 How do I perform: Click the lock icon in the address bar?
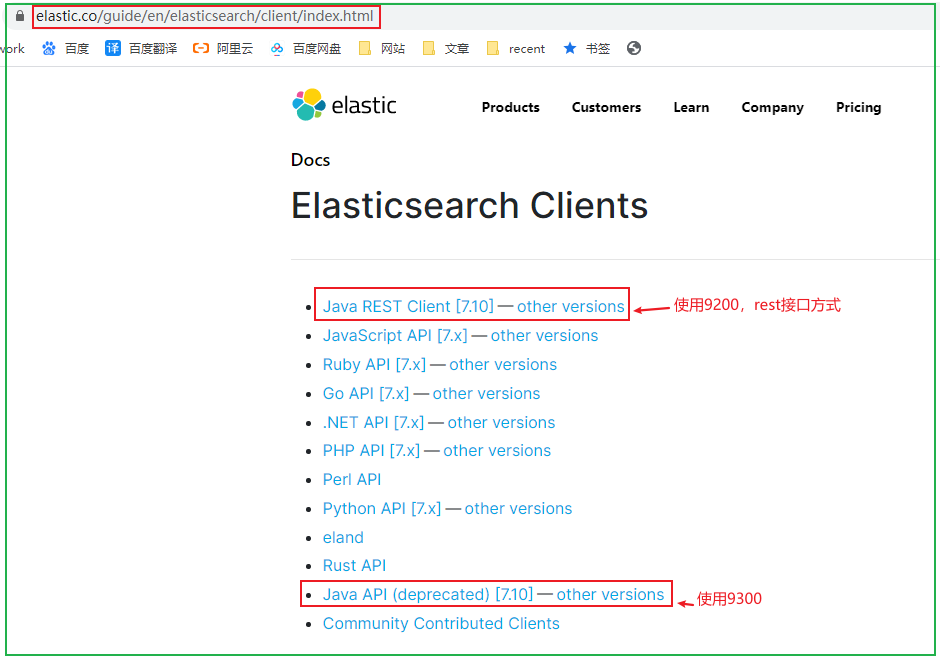20,16
